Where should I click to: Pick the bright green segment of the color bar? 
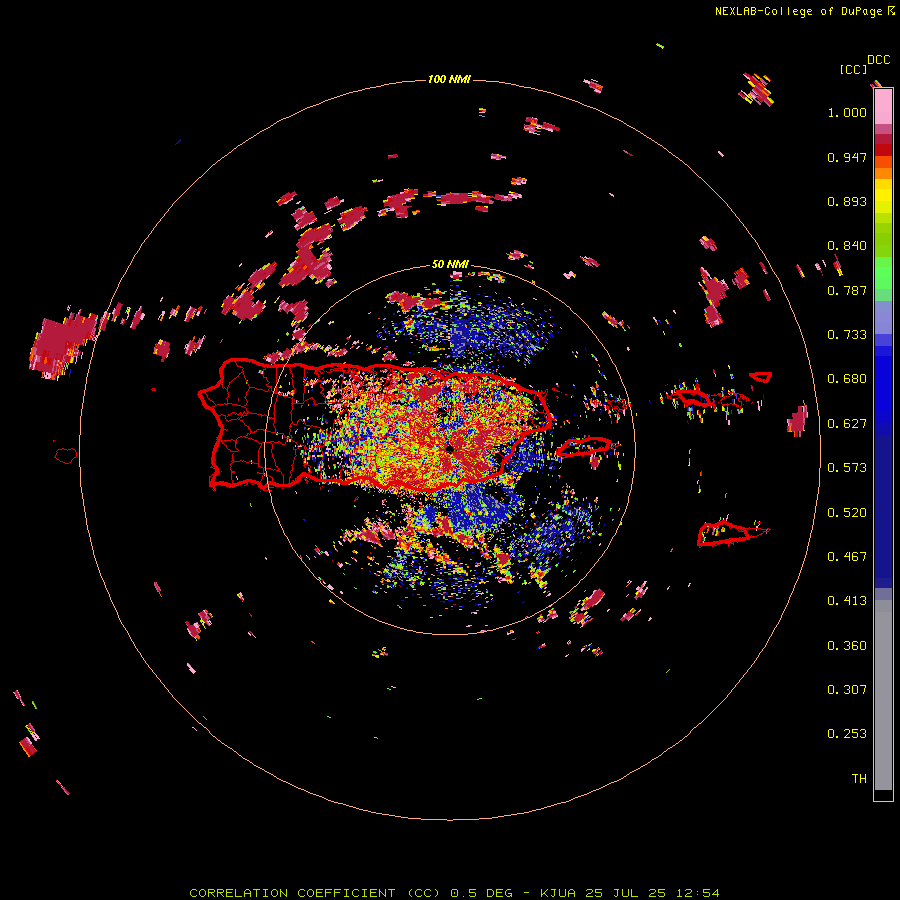pyautogui.click(x=883, y=273)
